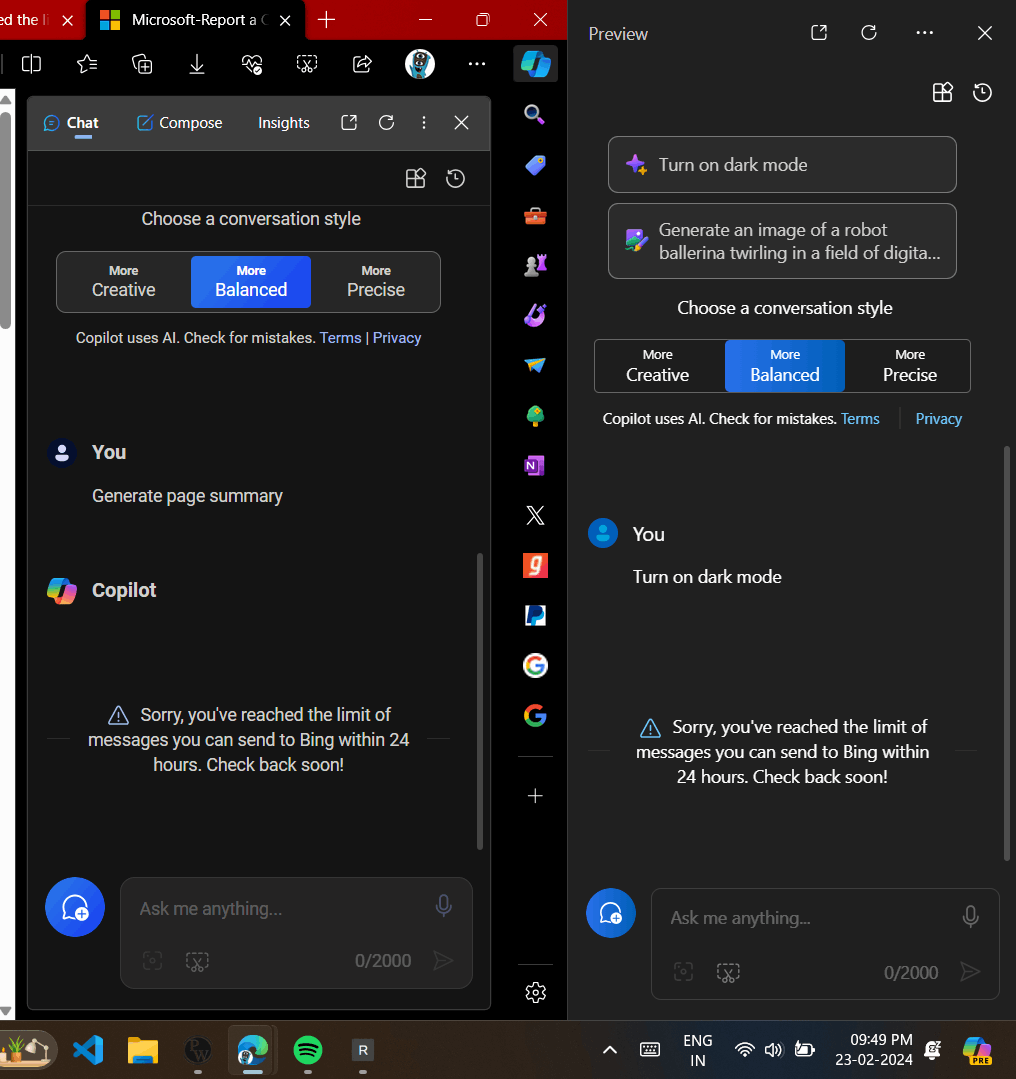Click robot ballerina image suggestion
1016x1079 pixels.
(782, 241)
